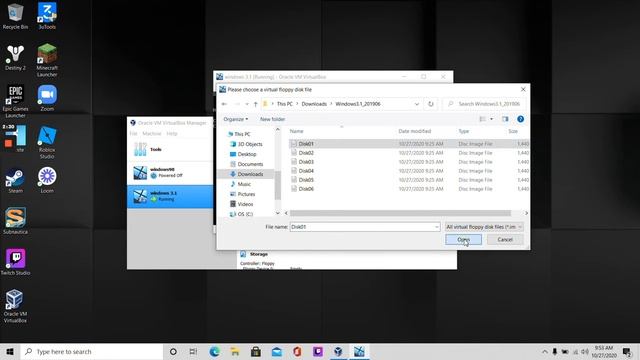Launch Steam from the desktop
This screenshot has width=640, height=360.
click(16, 181)
